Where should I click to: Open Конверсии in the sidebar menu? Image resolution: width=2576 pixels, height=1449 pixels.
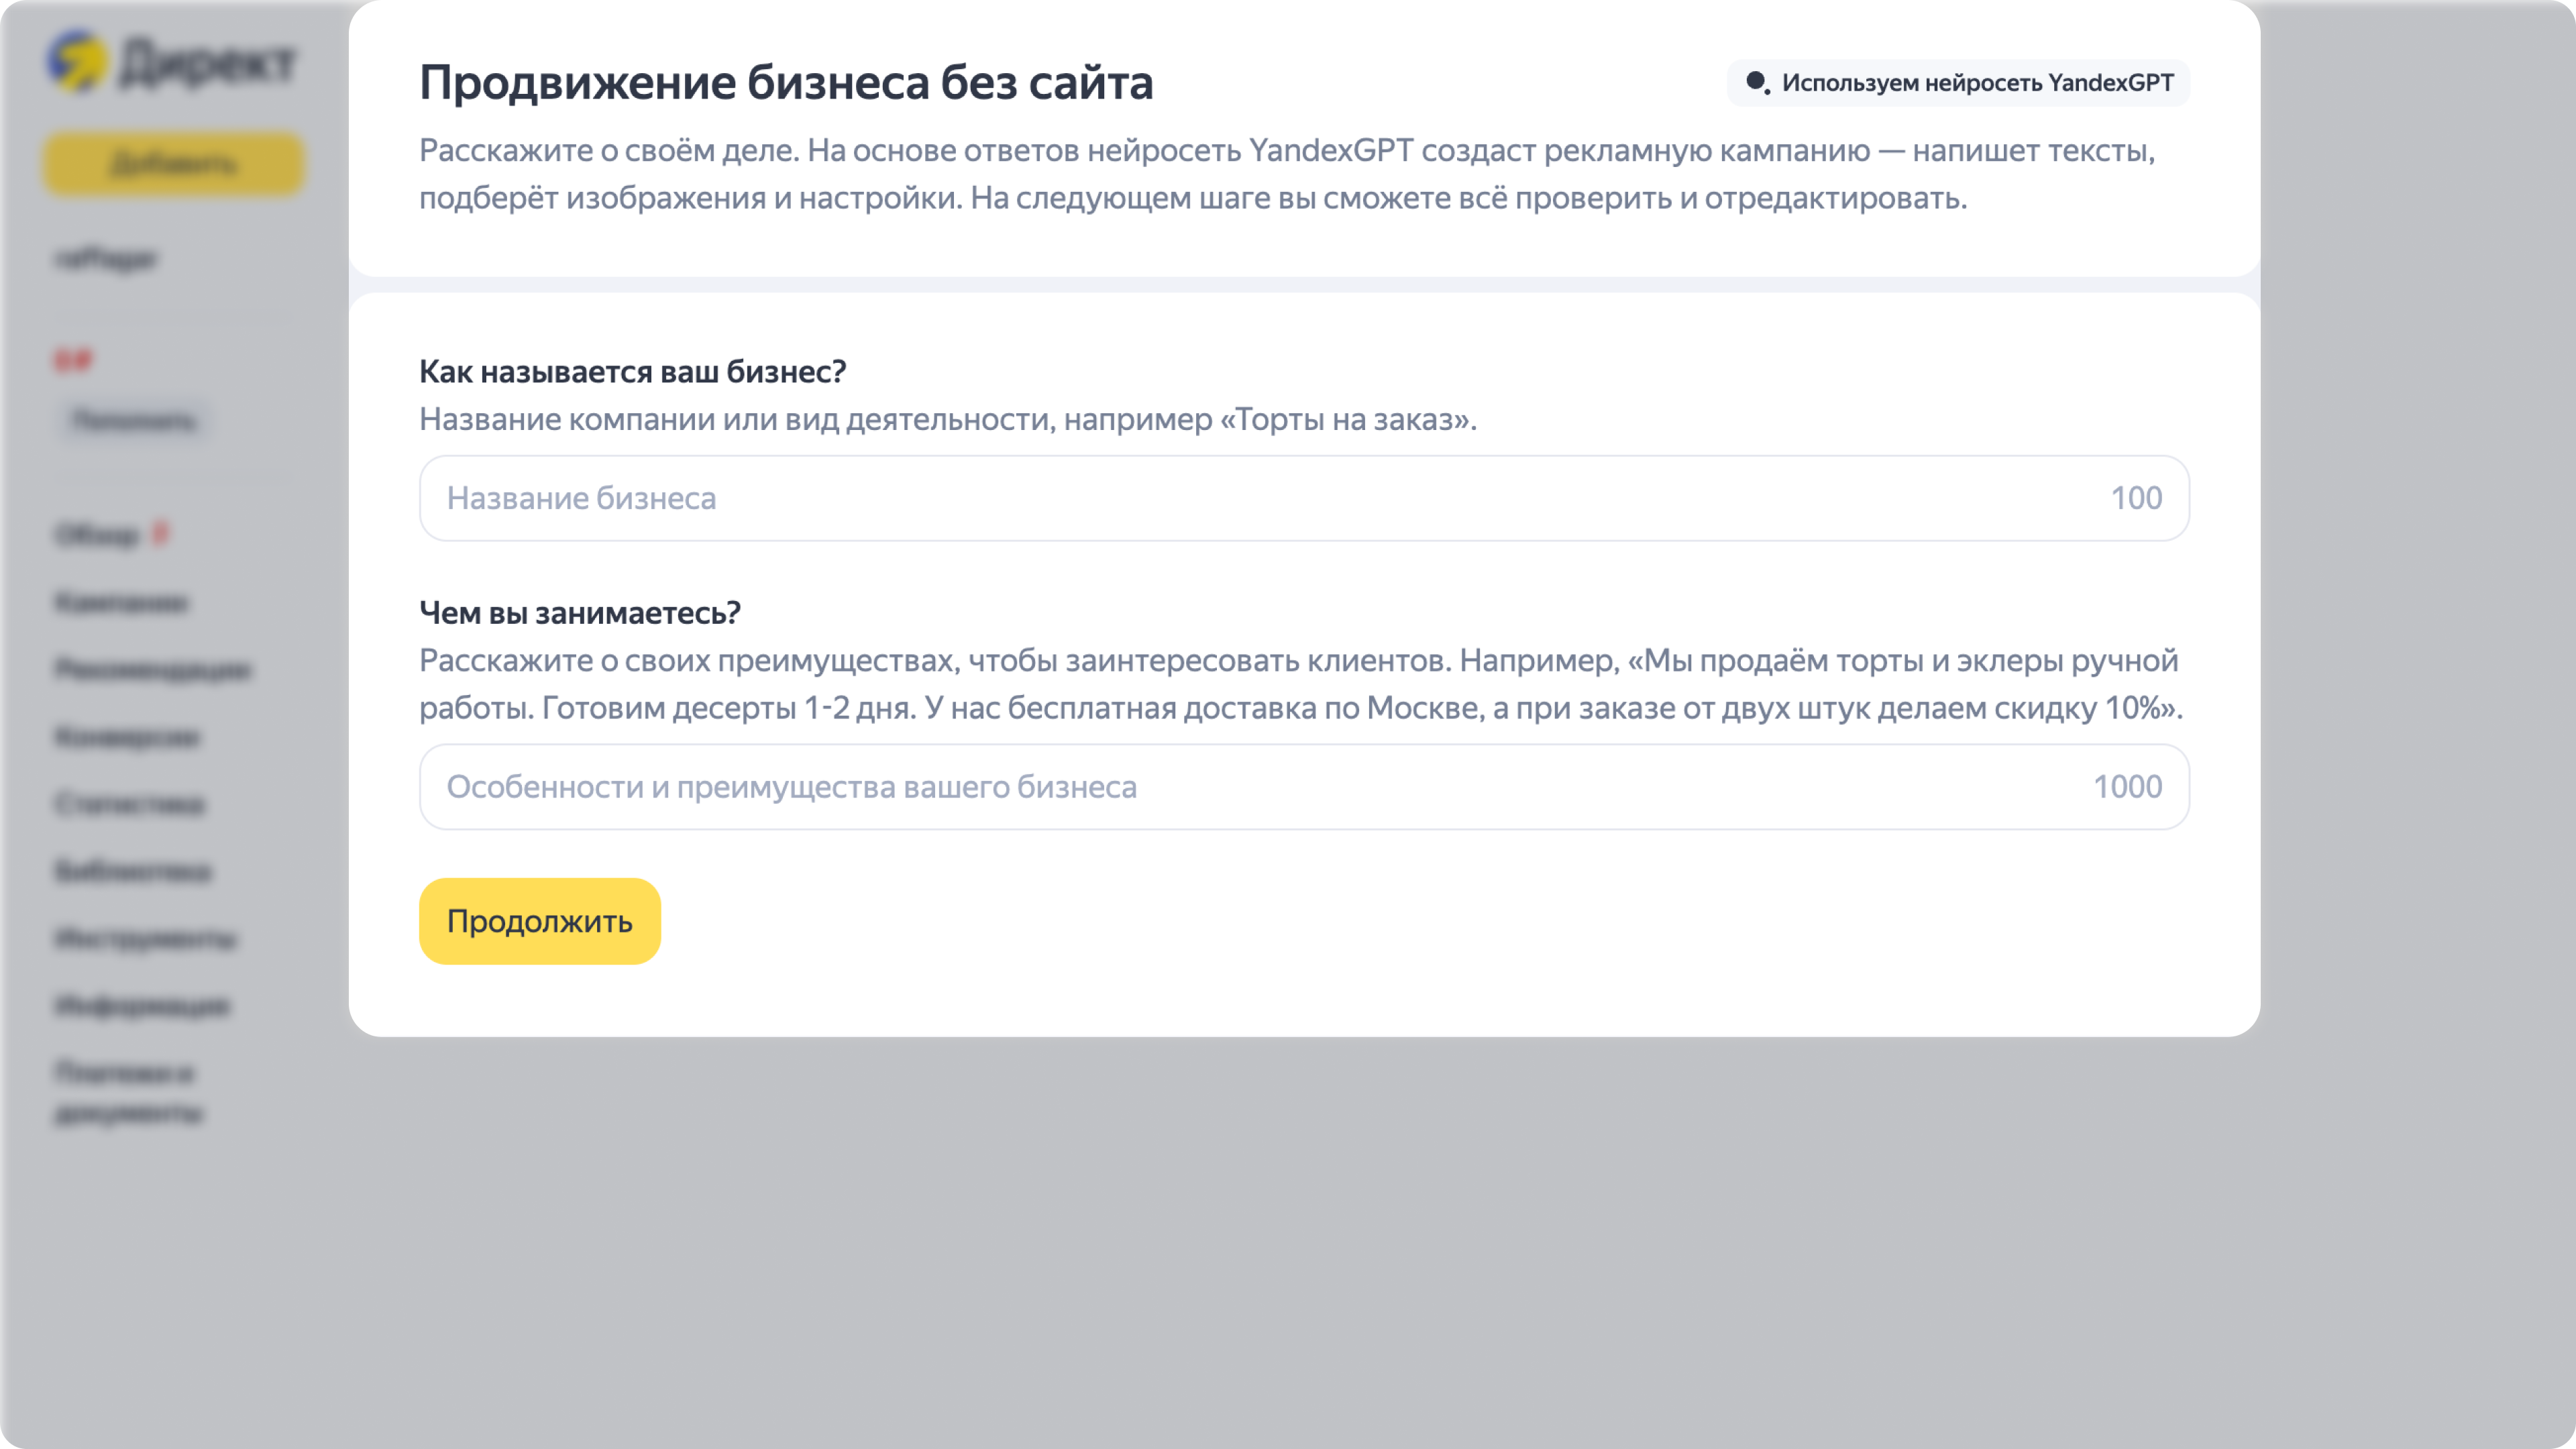coord(127,737)
